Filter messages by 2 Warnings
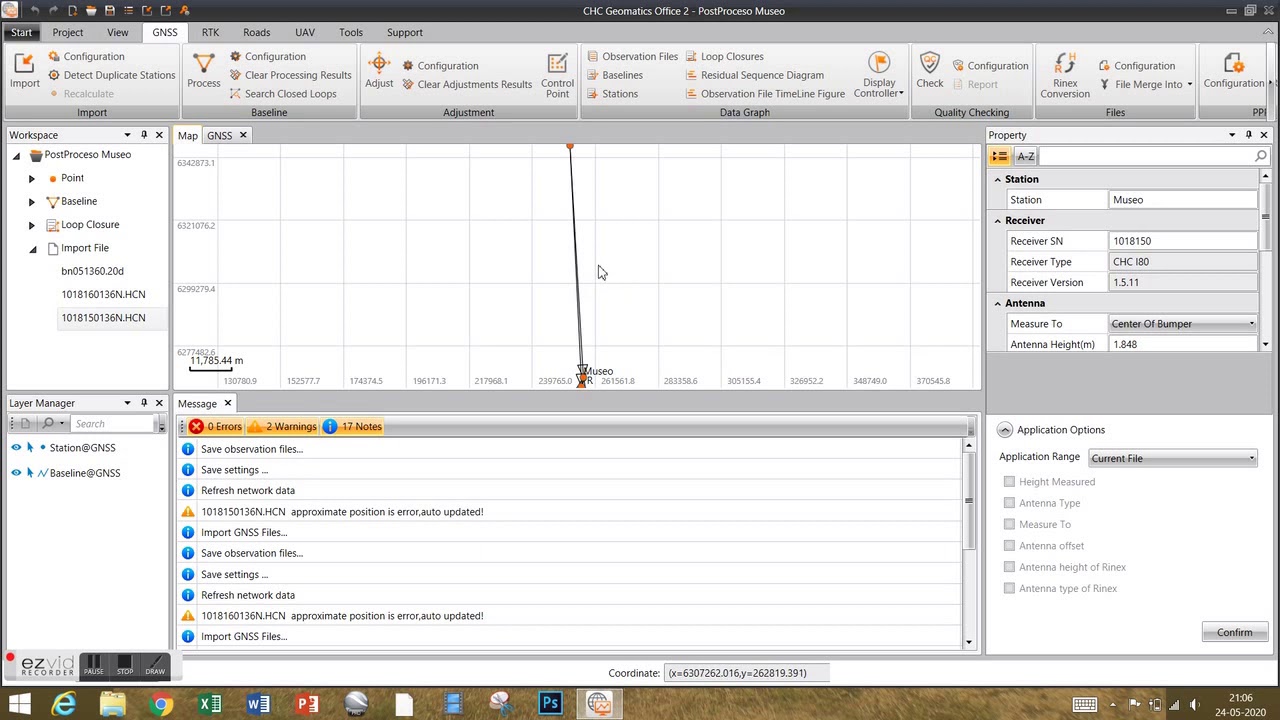The width and height of the screenshot is (1280, 720). click(x=282, y=427)
